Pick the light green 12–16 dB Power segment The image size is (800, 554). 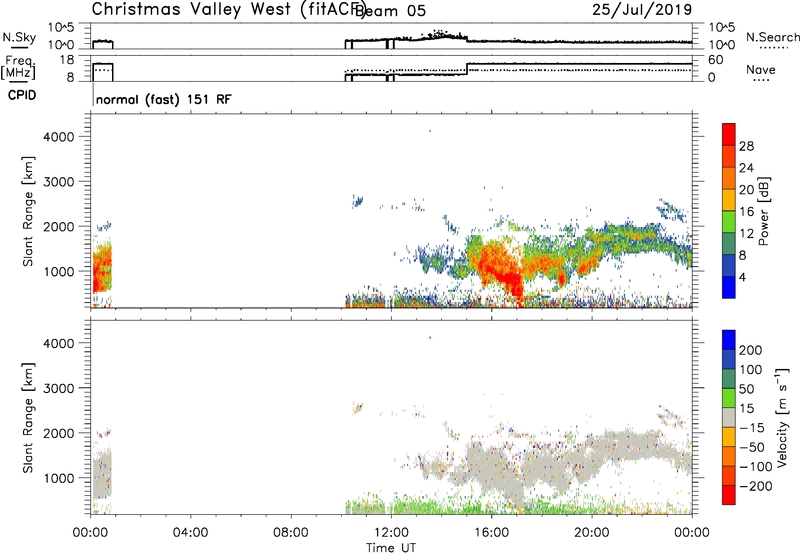pyautogui.click(x=729, y=221)
